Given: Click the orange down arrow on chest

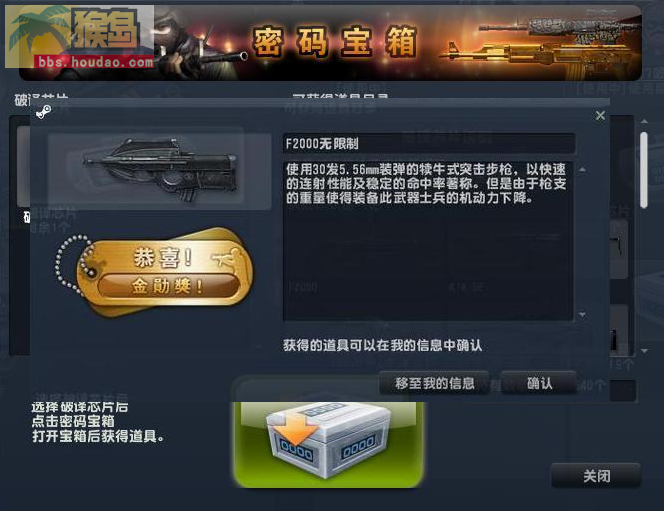Looking at the screenshot, I should (x=295, y=431).
